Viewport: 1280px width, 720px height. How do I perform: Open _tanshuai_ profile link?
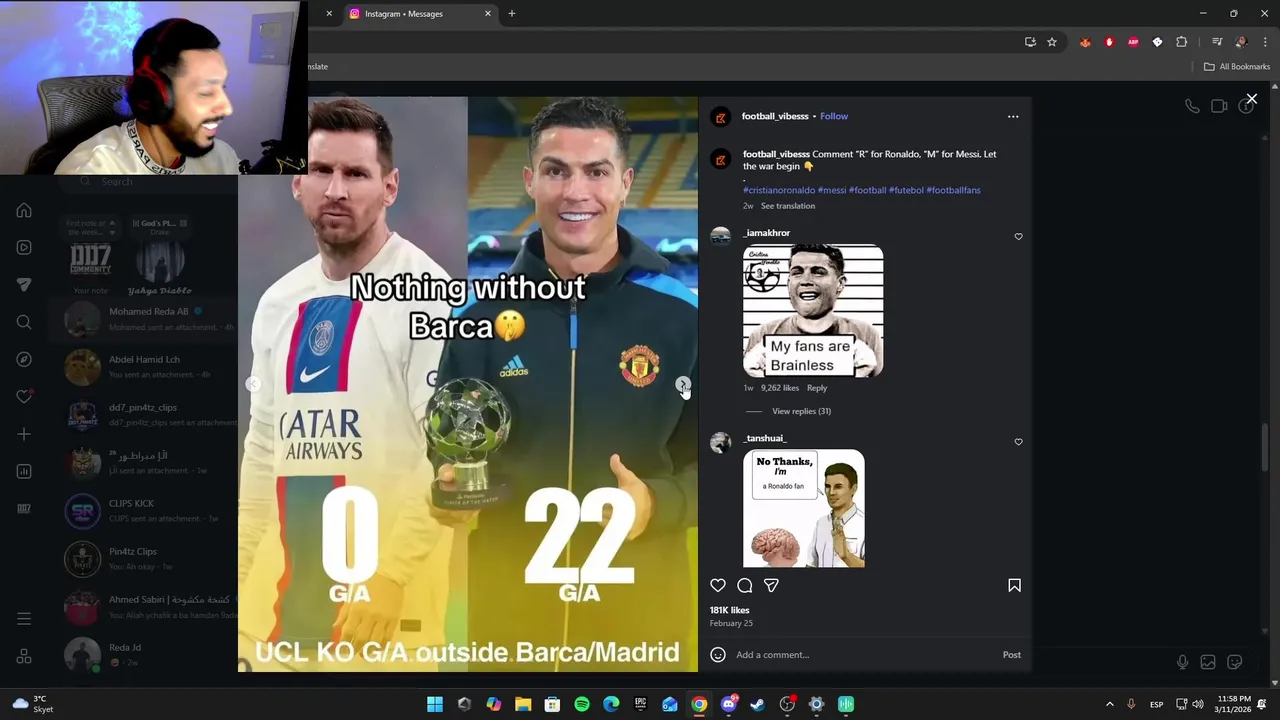tap(765, 438)
